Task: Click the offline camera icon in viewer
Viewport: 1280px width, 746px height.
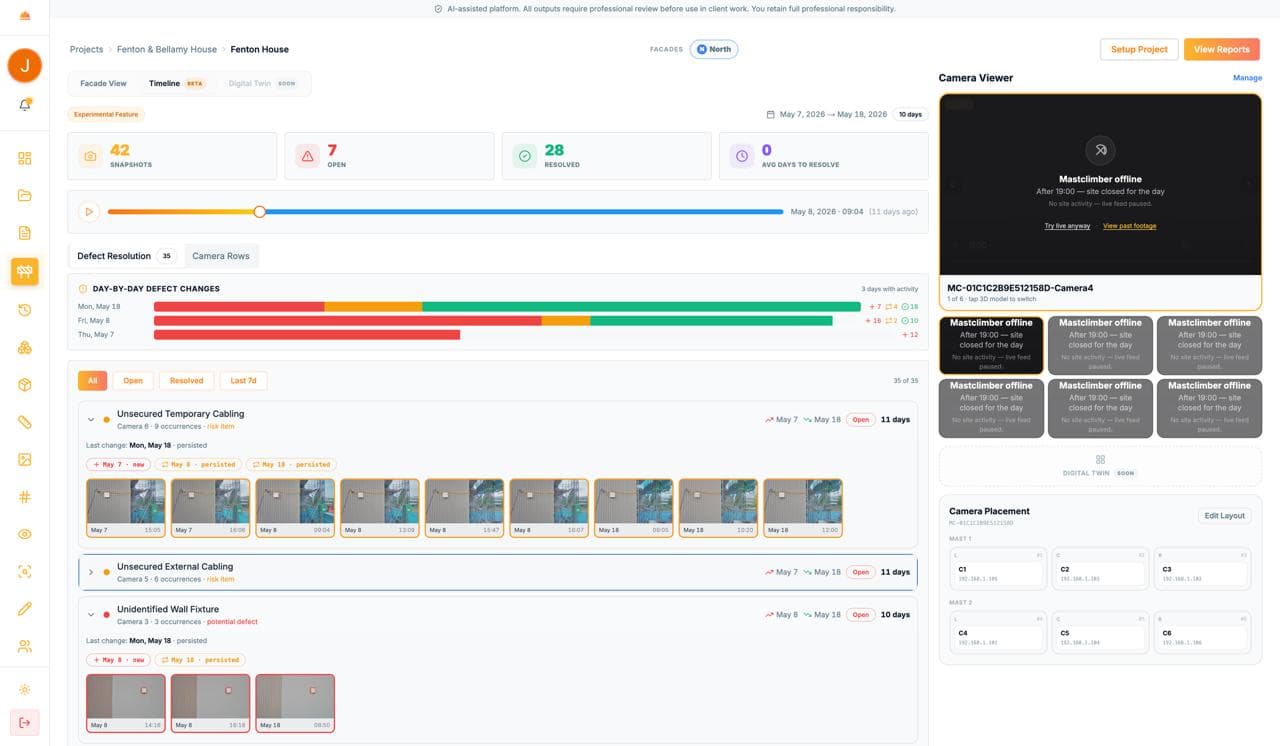Action: [x=1100, y=151]
